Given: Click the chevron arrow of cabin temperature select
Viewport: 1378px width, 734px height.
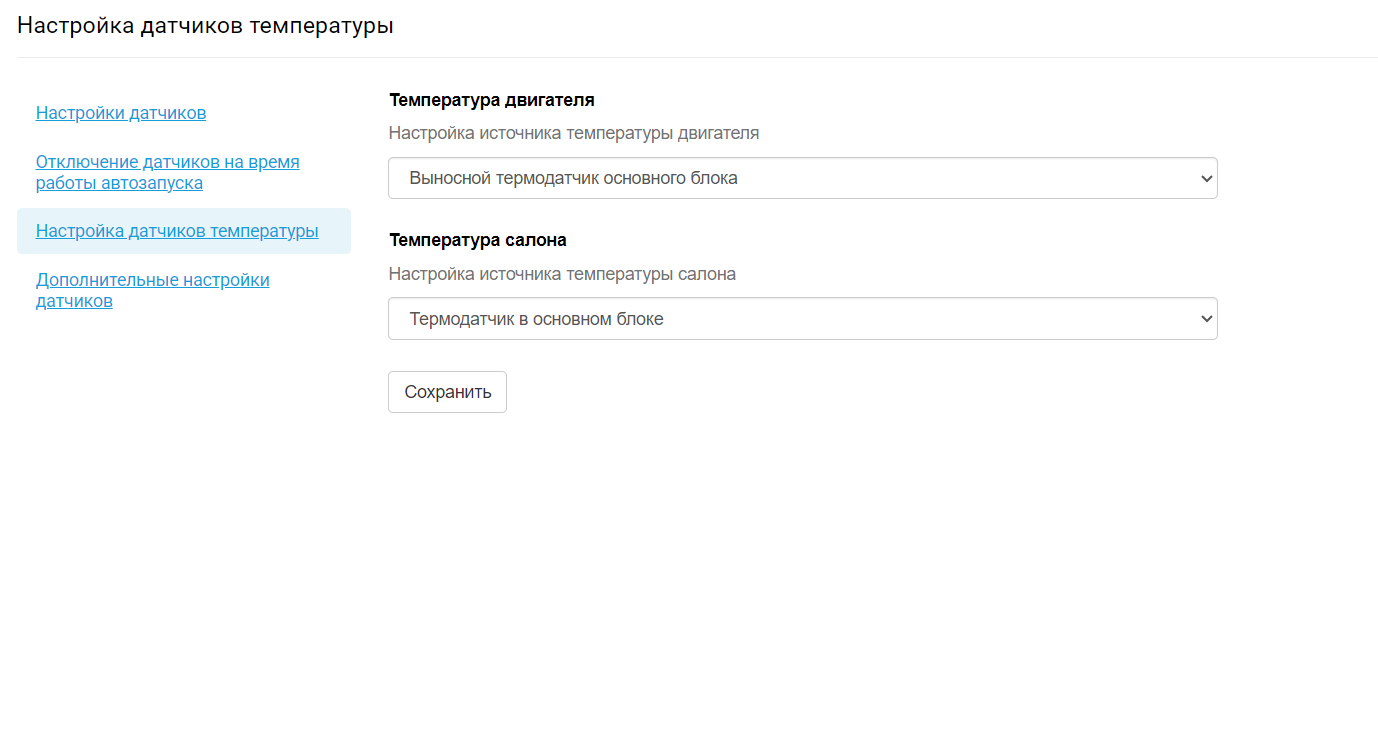Looking at the screenshot, I should pos(1206,319).
